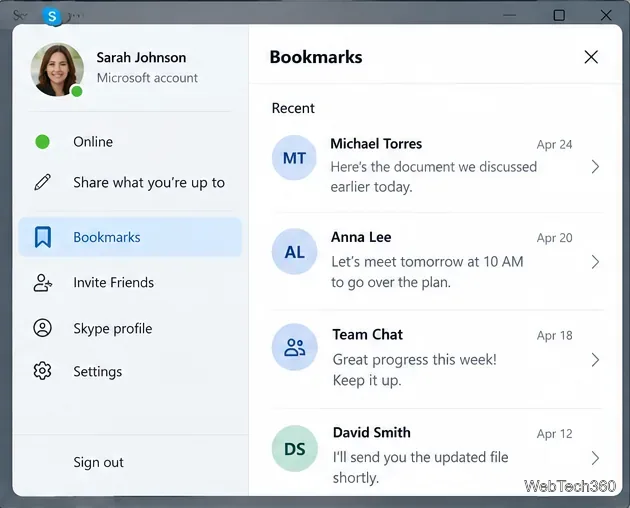Expand Anna Lee bookmark chevron
This screenshot has width=630, height=508.
595,262
